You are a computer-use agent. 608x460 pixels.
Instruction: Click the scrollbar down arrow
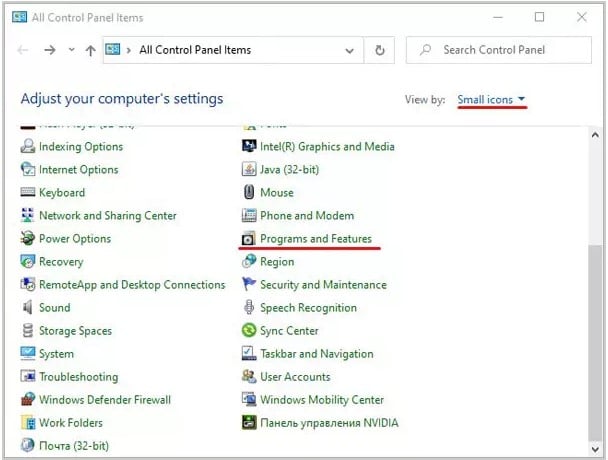pos(595,449)
